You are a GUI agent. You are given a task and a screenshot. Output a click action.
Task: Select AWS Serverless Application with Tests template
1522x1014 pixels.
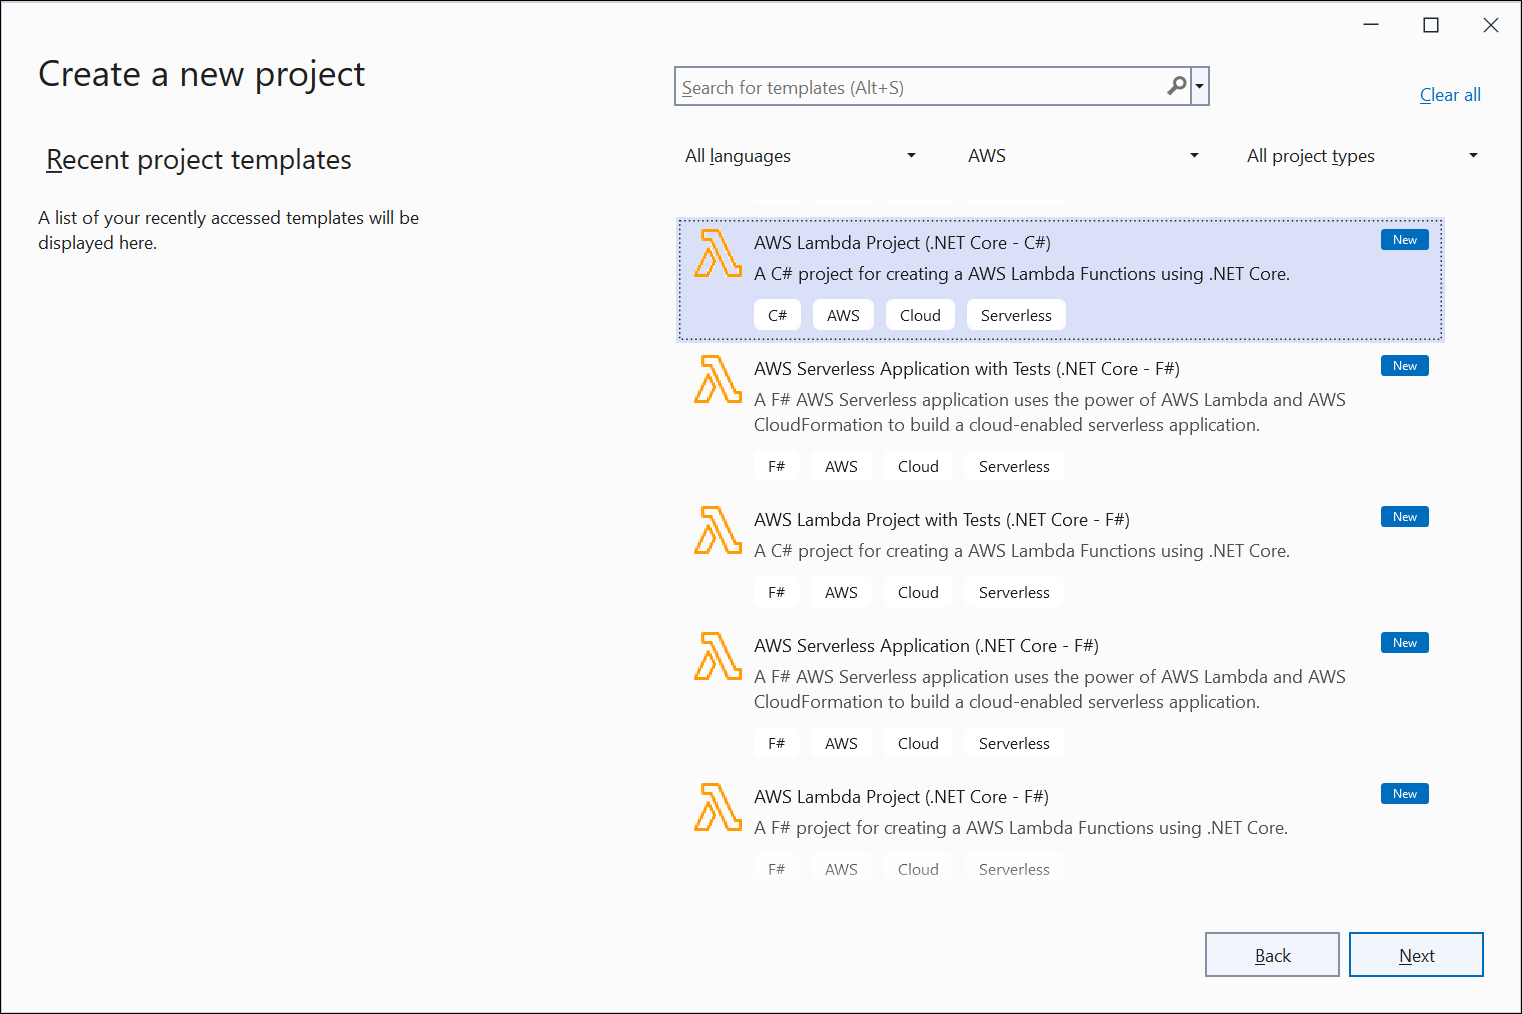tap(966, 369)
